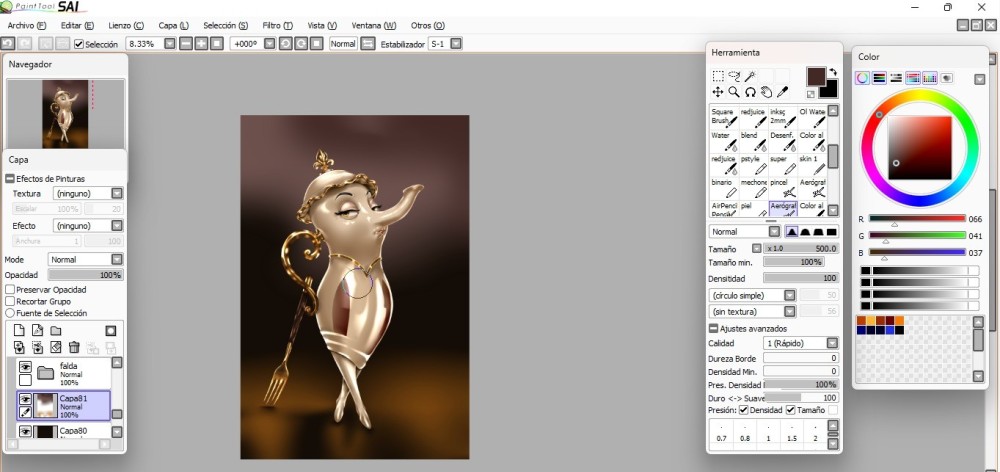
Task: Pick the Square Brush preset
Action: pos(724,117)
